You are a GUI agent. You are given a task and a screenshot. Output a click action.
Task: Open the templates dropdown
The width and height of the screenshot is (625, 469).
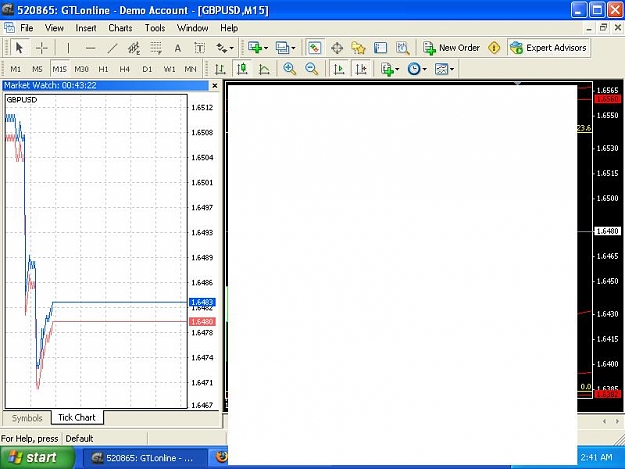(x=444, y=69)
